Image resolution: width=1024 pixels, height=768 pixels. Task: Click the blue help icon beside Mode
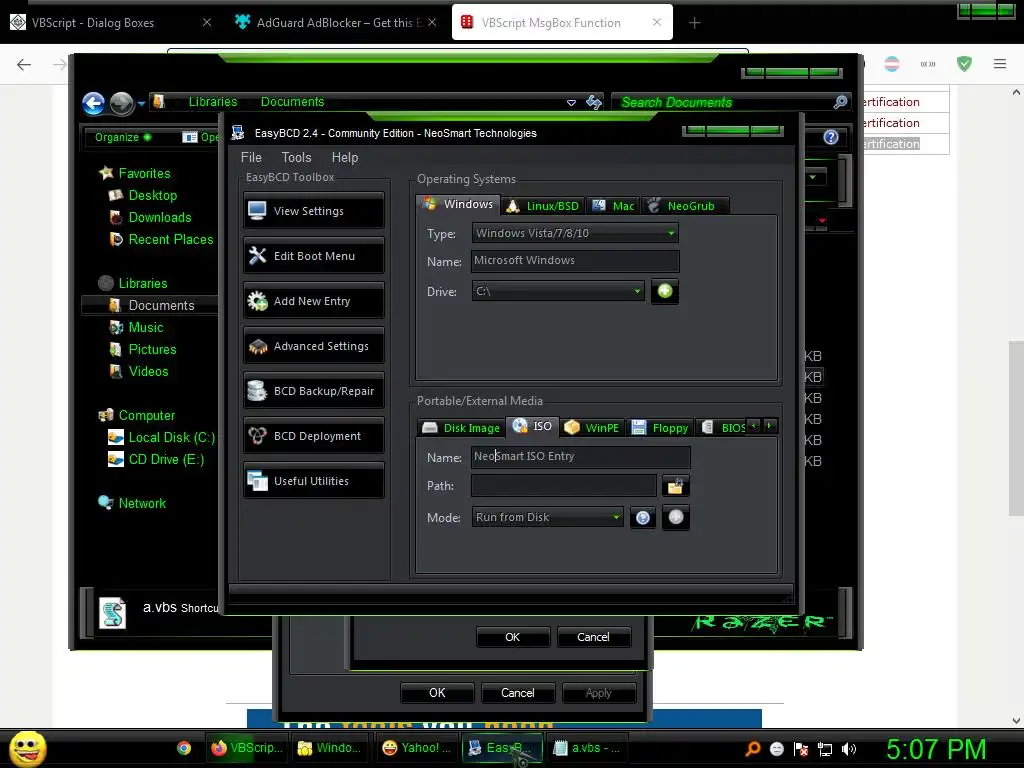tap(643, 518)
